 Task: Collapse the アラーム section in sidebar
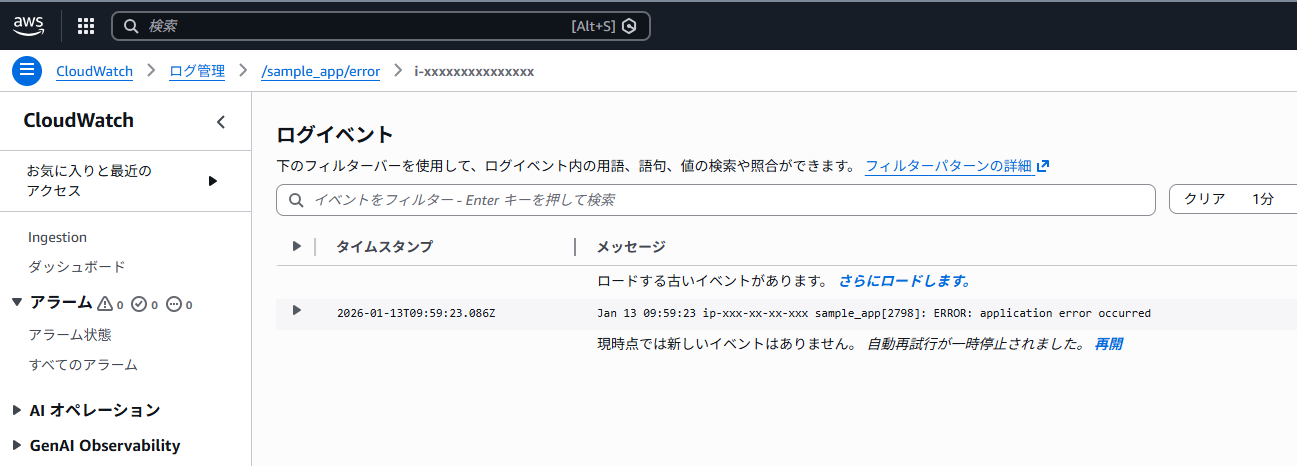pos(16,302)
